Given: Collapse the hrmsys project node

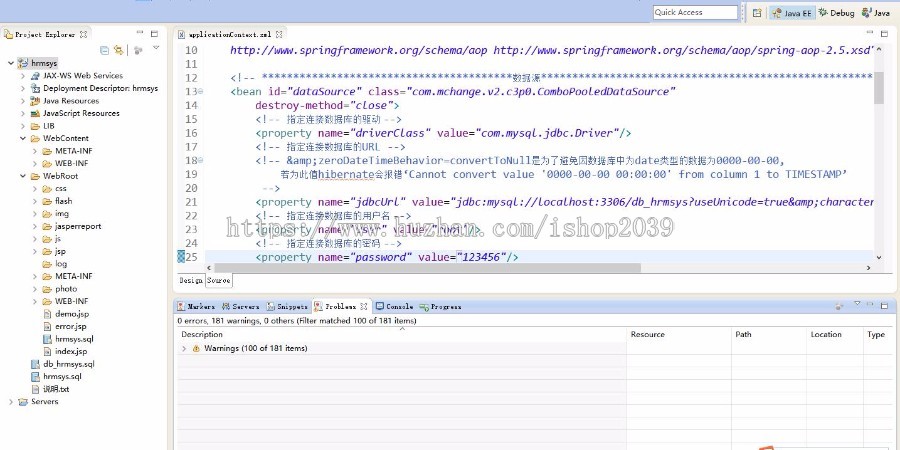Looking at the screenshot, I should pyautogui.click(x=11, y=63).
